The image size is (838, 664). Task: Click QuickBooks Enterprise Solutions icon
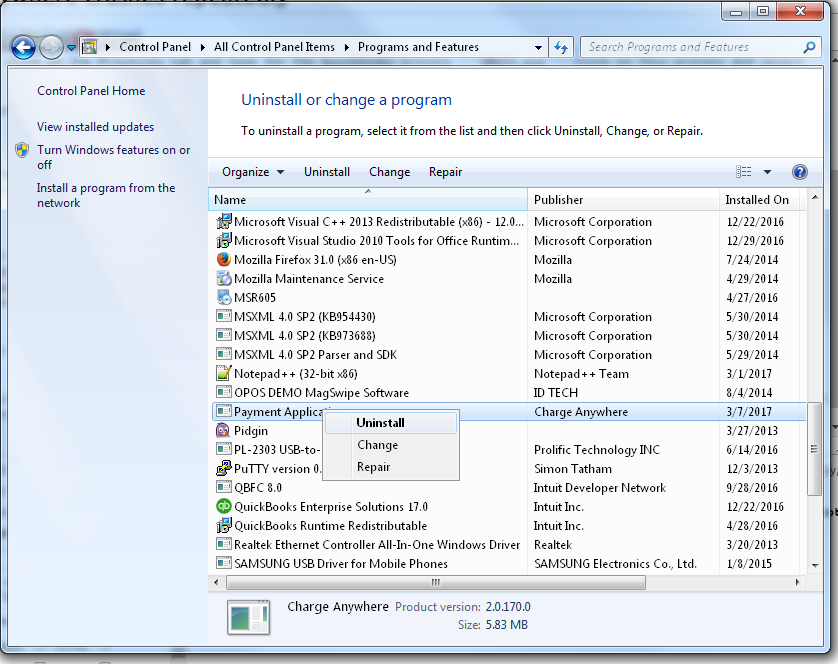[224, 507]
